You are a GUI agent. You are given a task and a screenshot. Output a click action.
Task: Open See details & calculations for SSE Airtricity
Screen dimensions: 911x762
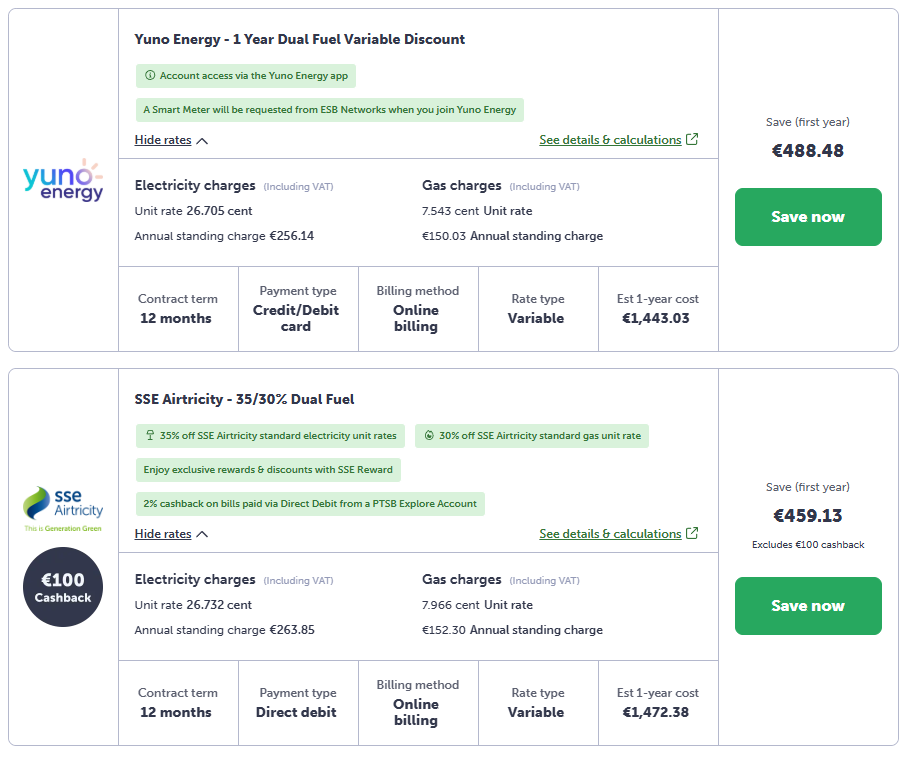pyautogui.click(x=610, y=534)
